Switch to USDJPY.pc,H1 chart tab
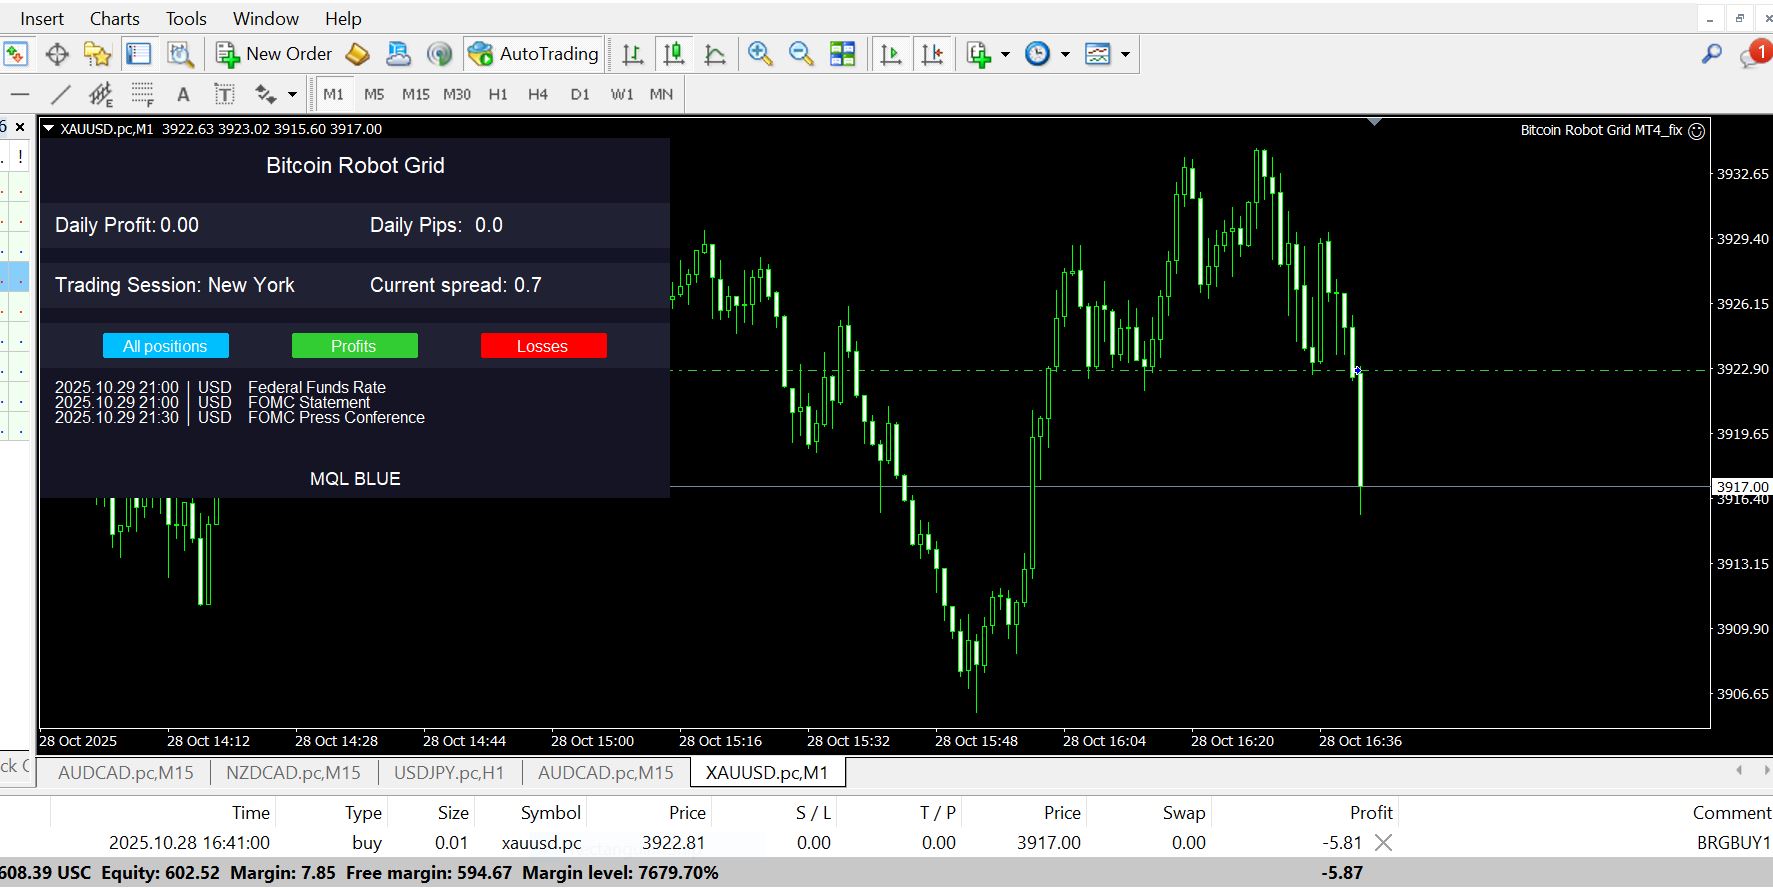 point(449,773)
